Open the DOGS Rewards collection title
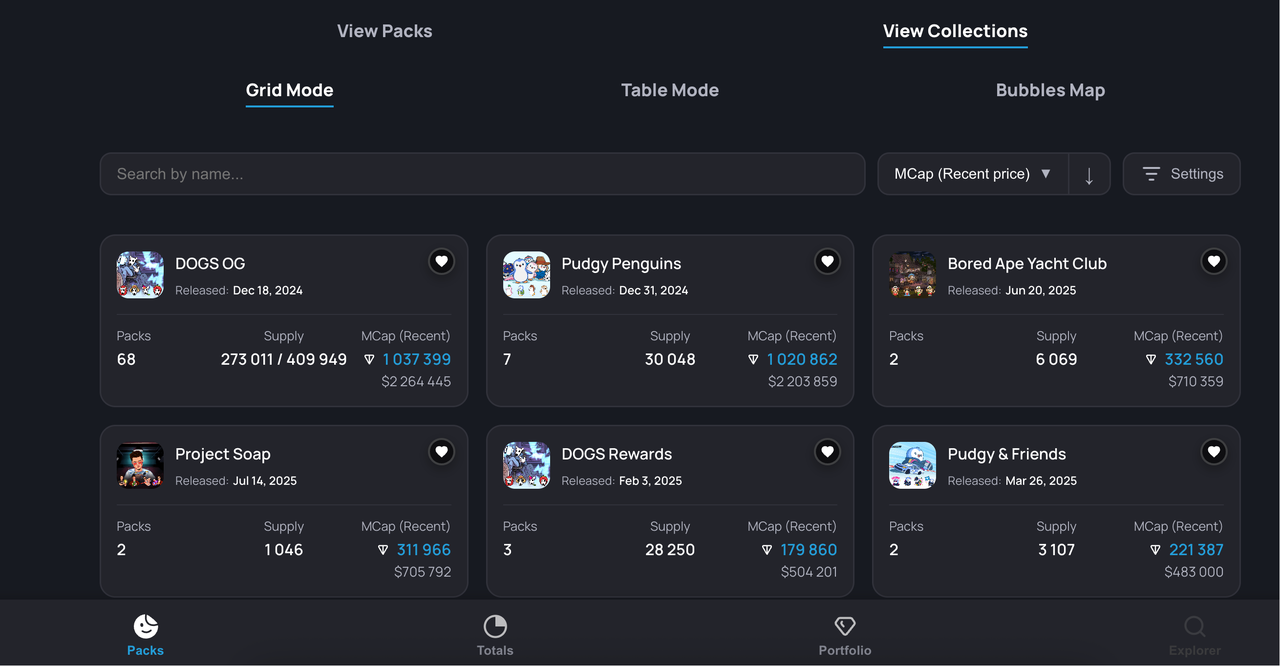Viewport: 1280px width, 666px height. pos(617,454)
